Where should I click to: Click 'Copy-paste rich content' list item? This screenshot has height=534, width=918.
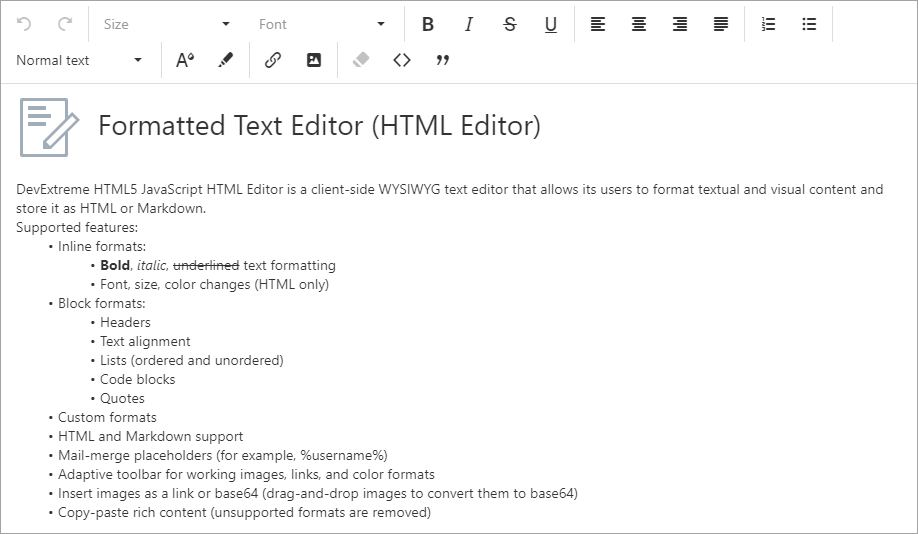(245, 512)
